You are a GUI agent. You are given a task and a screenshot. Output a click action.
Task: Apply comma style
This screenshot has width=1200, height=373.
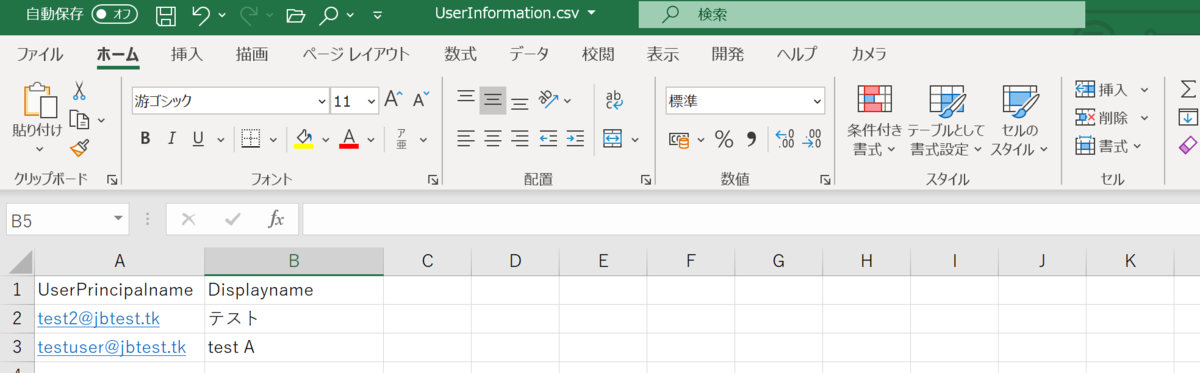[x=751, y=138]
